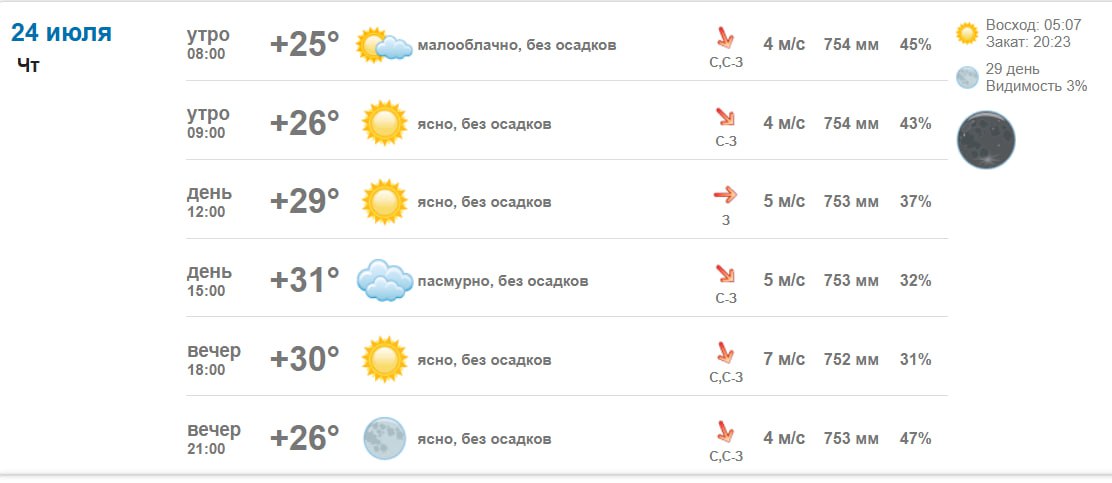Click the sun icon for 12:00

pos(384,202)
